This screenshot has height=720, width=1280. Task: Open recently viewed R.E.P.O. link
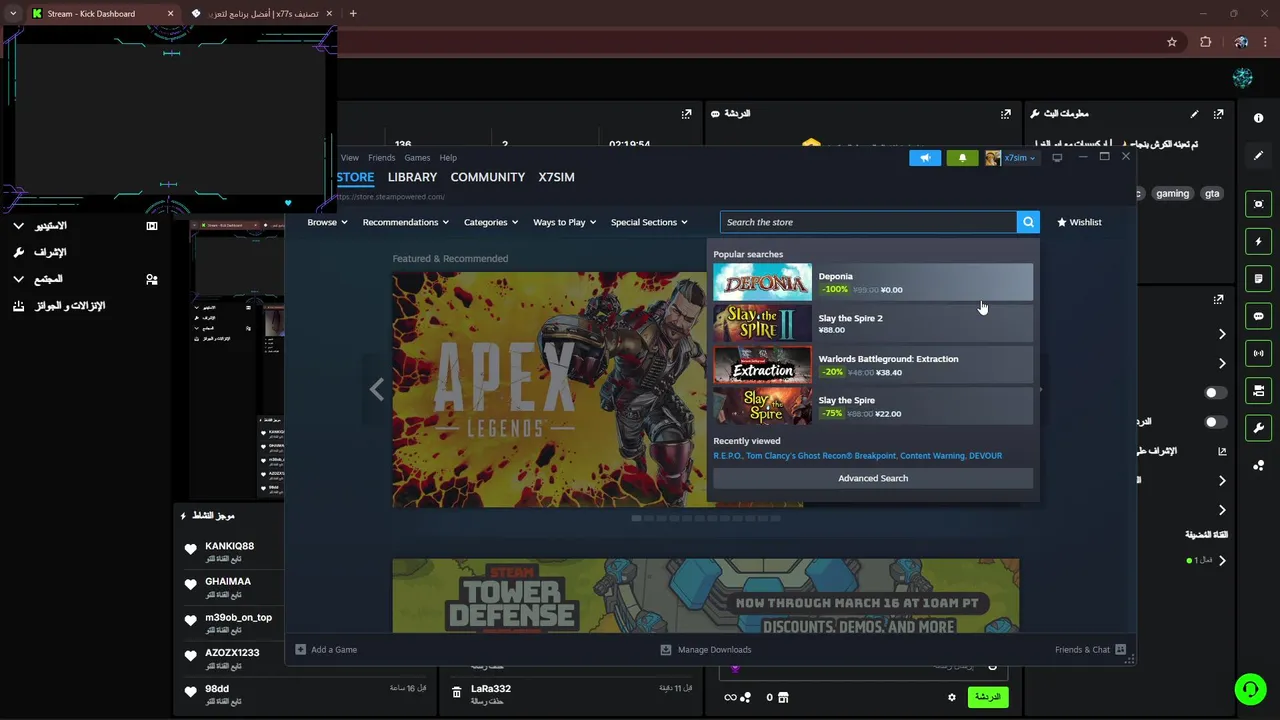coord(727,456)
